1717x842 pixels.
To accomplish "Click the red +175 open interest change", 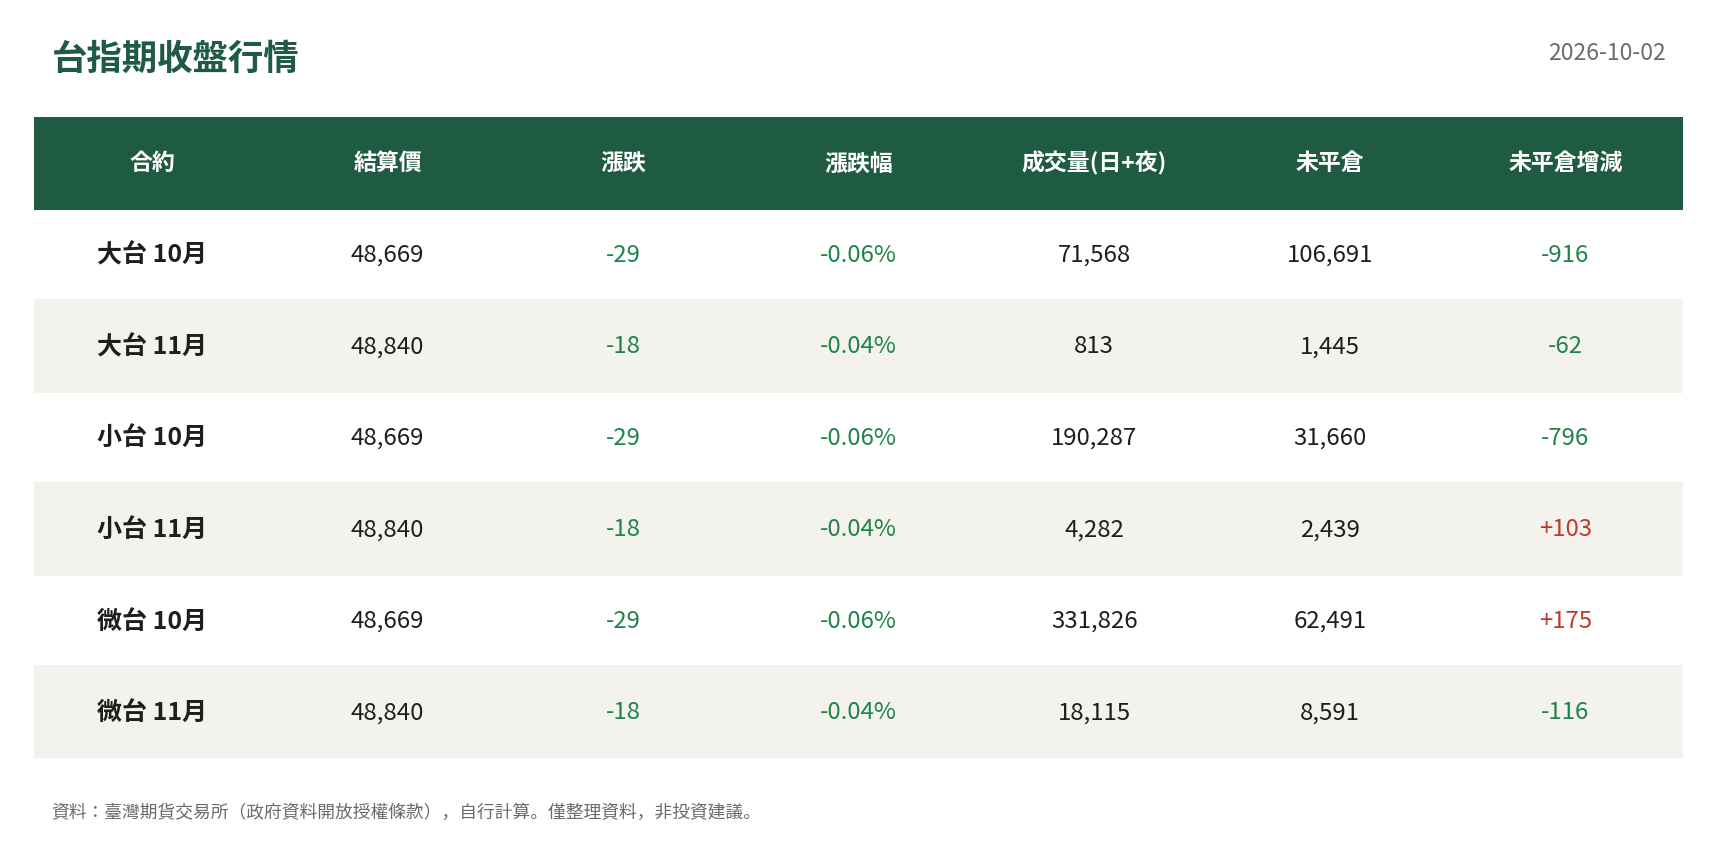I will 1565,620.
